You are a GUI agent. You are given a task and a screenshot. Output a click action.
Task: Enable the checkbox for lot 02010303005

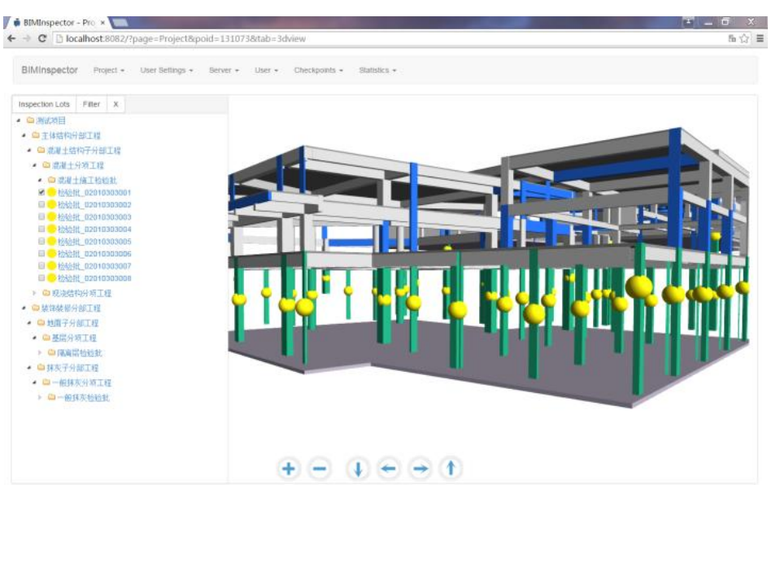tap(41, 242)
